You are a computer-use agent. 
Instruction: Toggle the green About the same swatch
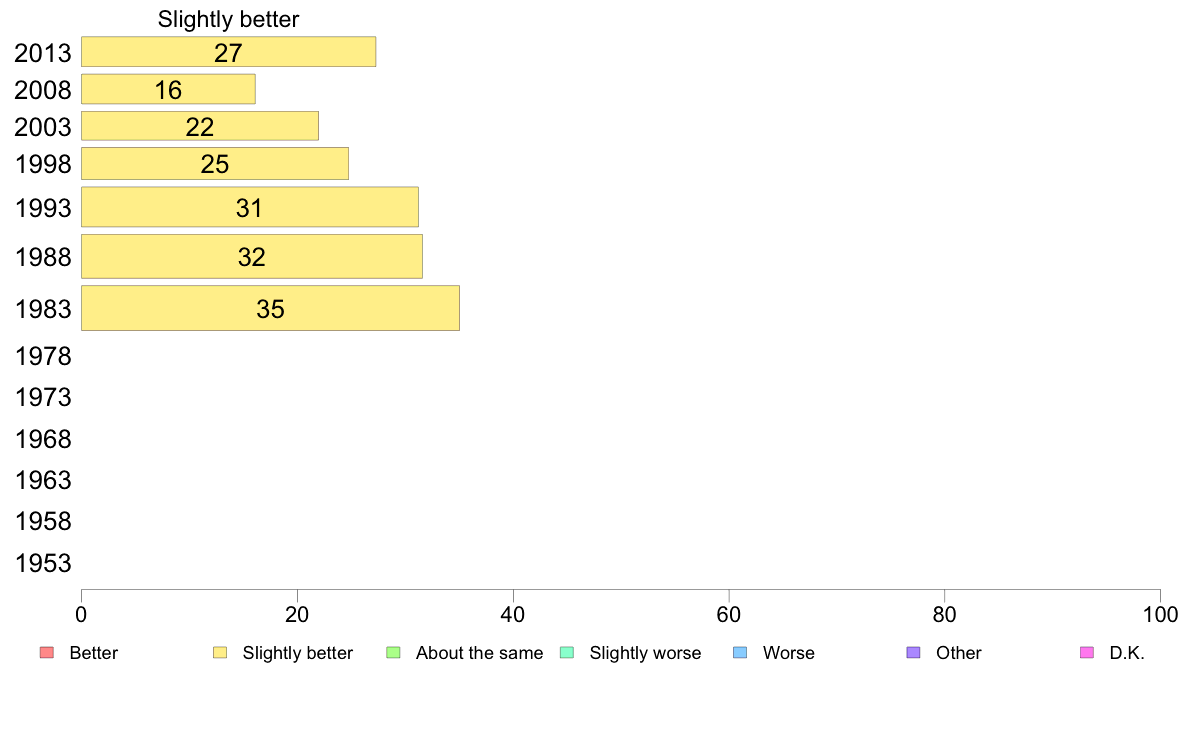tap(393, 653)
